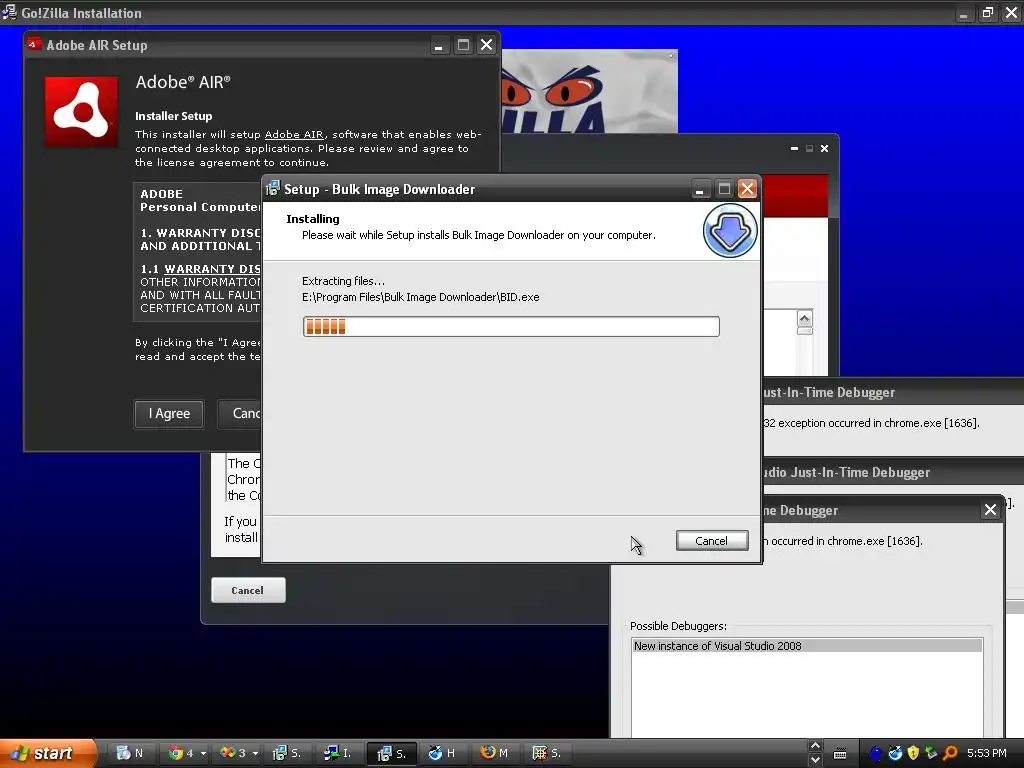The height and width of the screenshot is (768, 1024).
Task: Click the partially hidden Cancel button in Adobe AIR Setup
Action: click(240, 413)
